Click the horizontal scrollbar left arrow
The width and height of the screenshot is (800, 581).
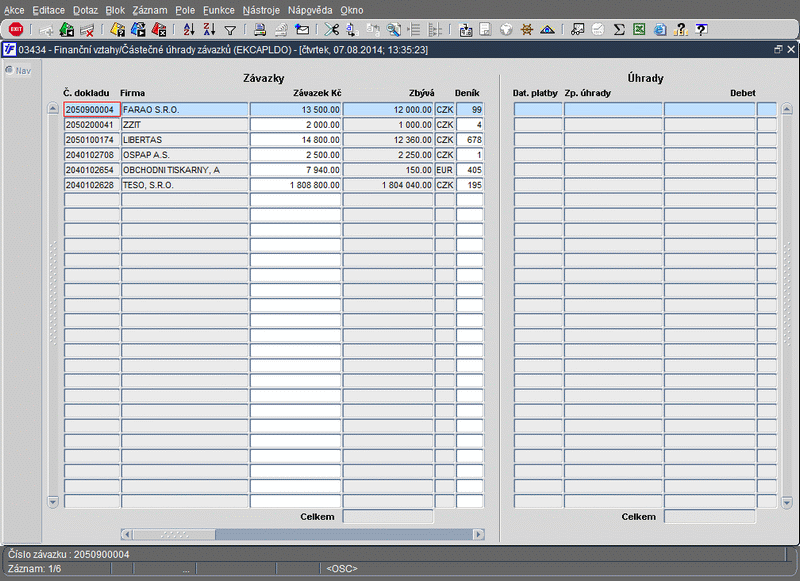(127, 534)
